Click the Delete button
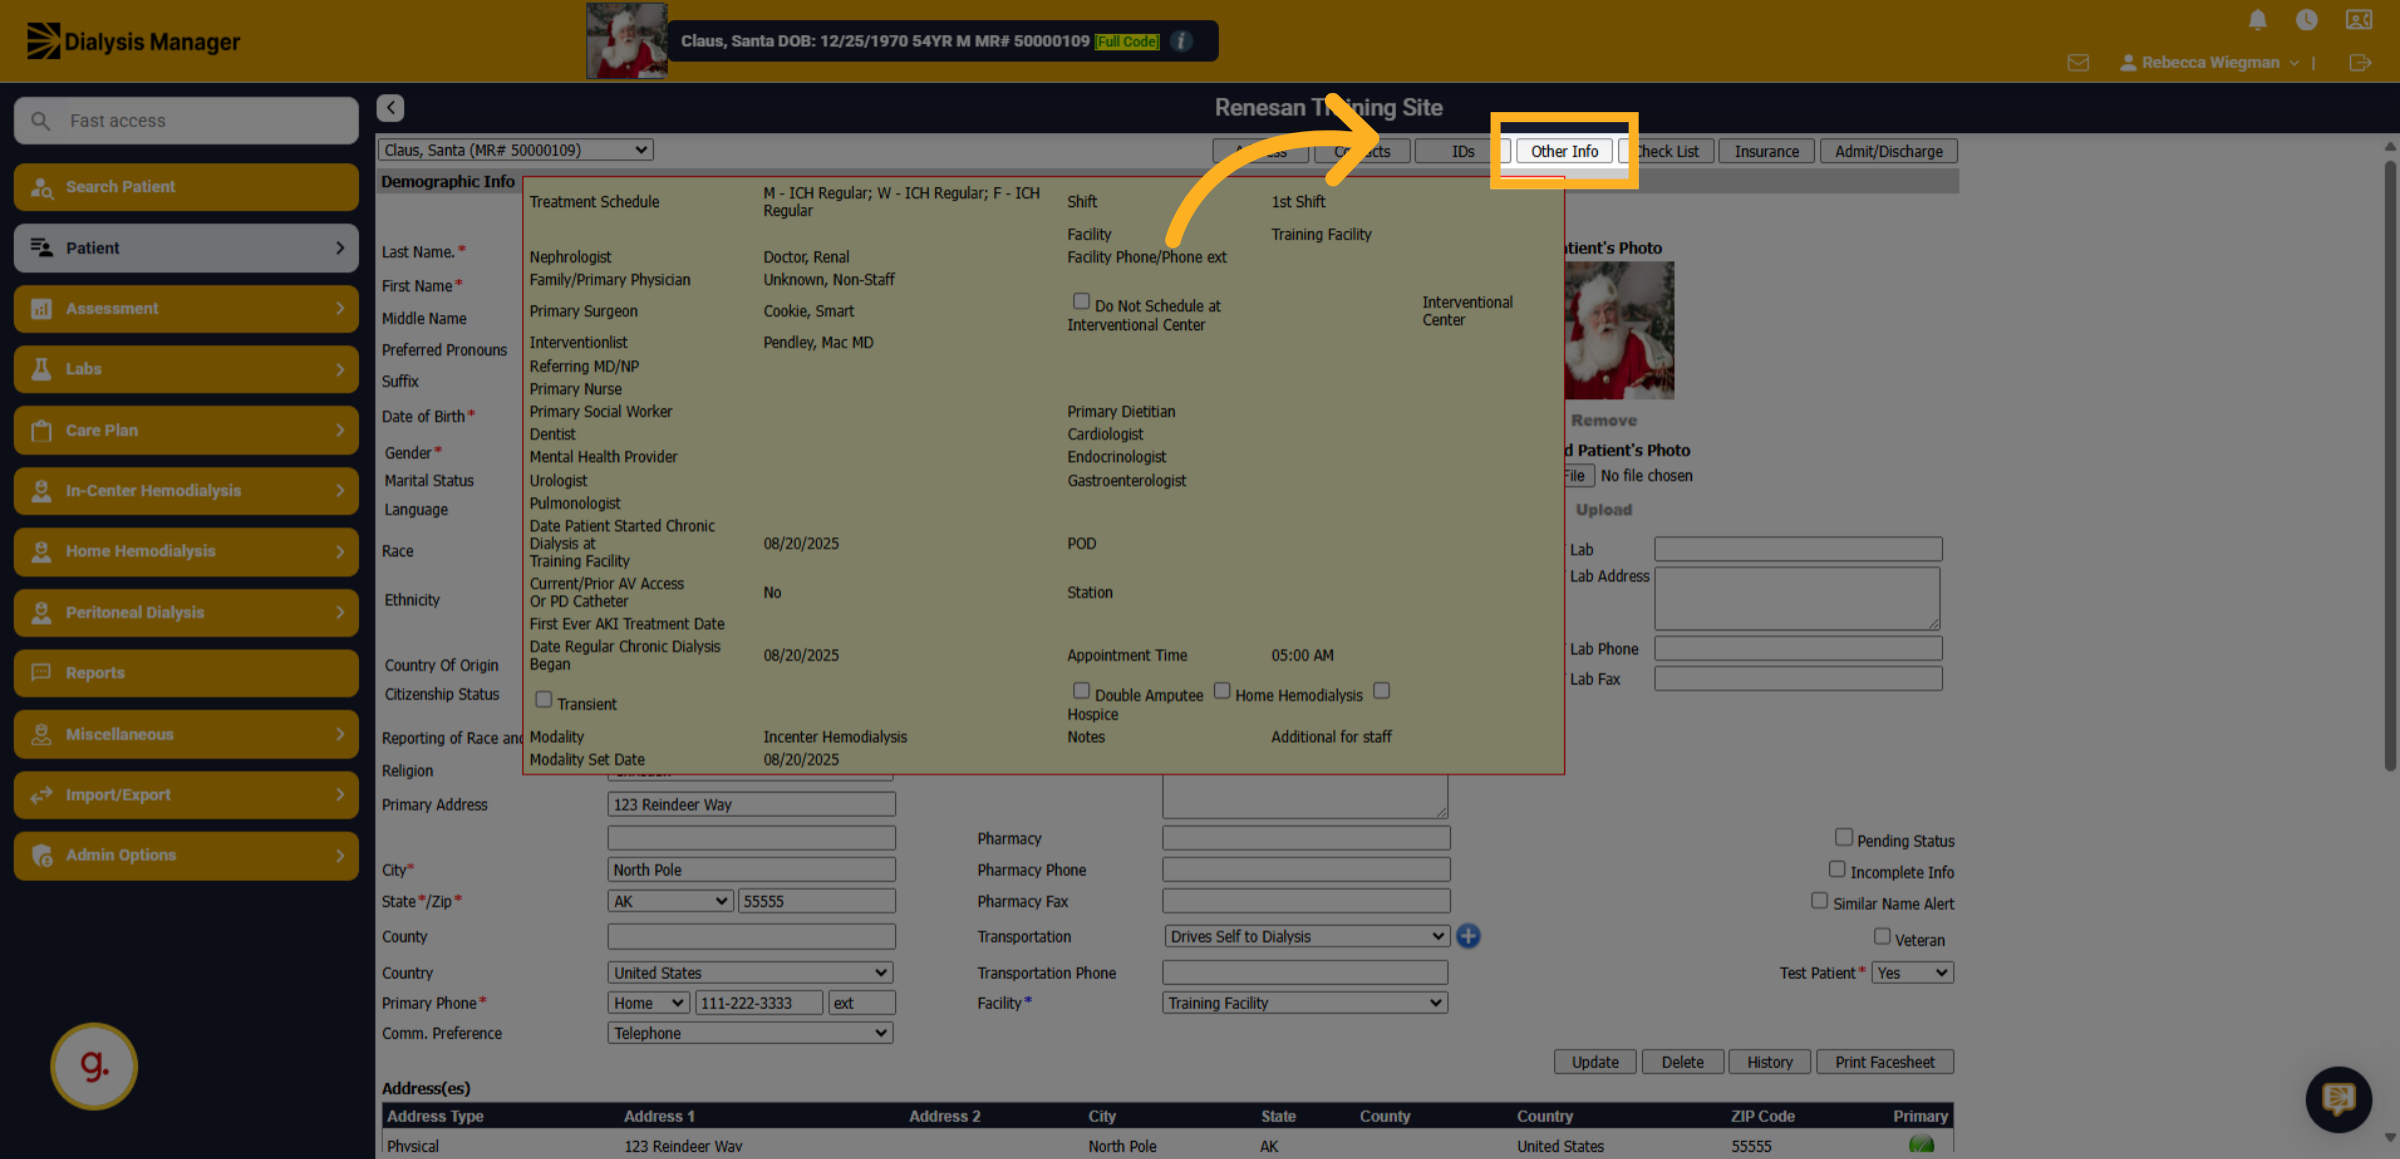Screen dimensions: 2400x1159 [x=1682, y=1062]
